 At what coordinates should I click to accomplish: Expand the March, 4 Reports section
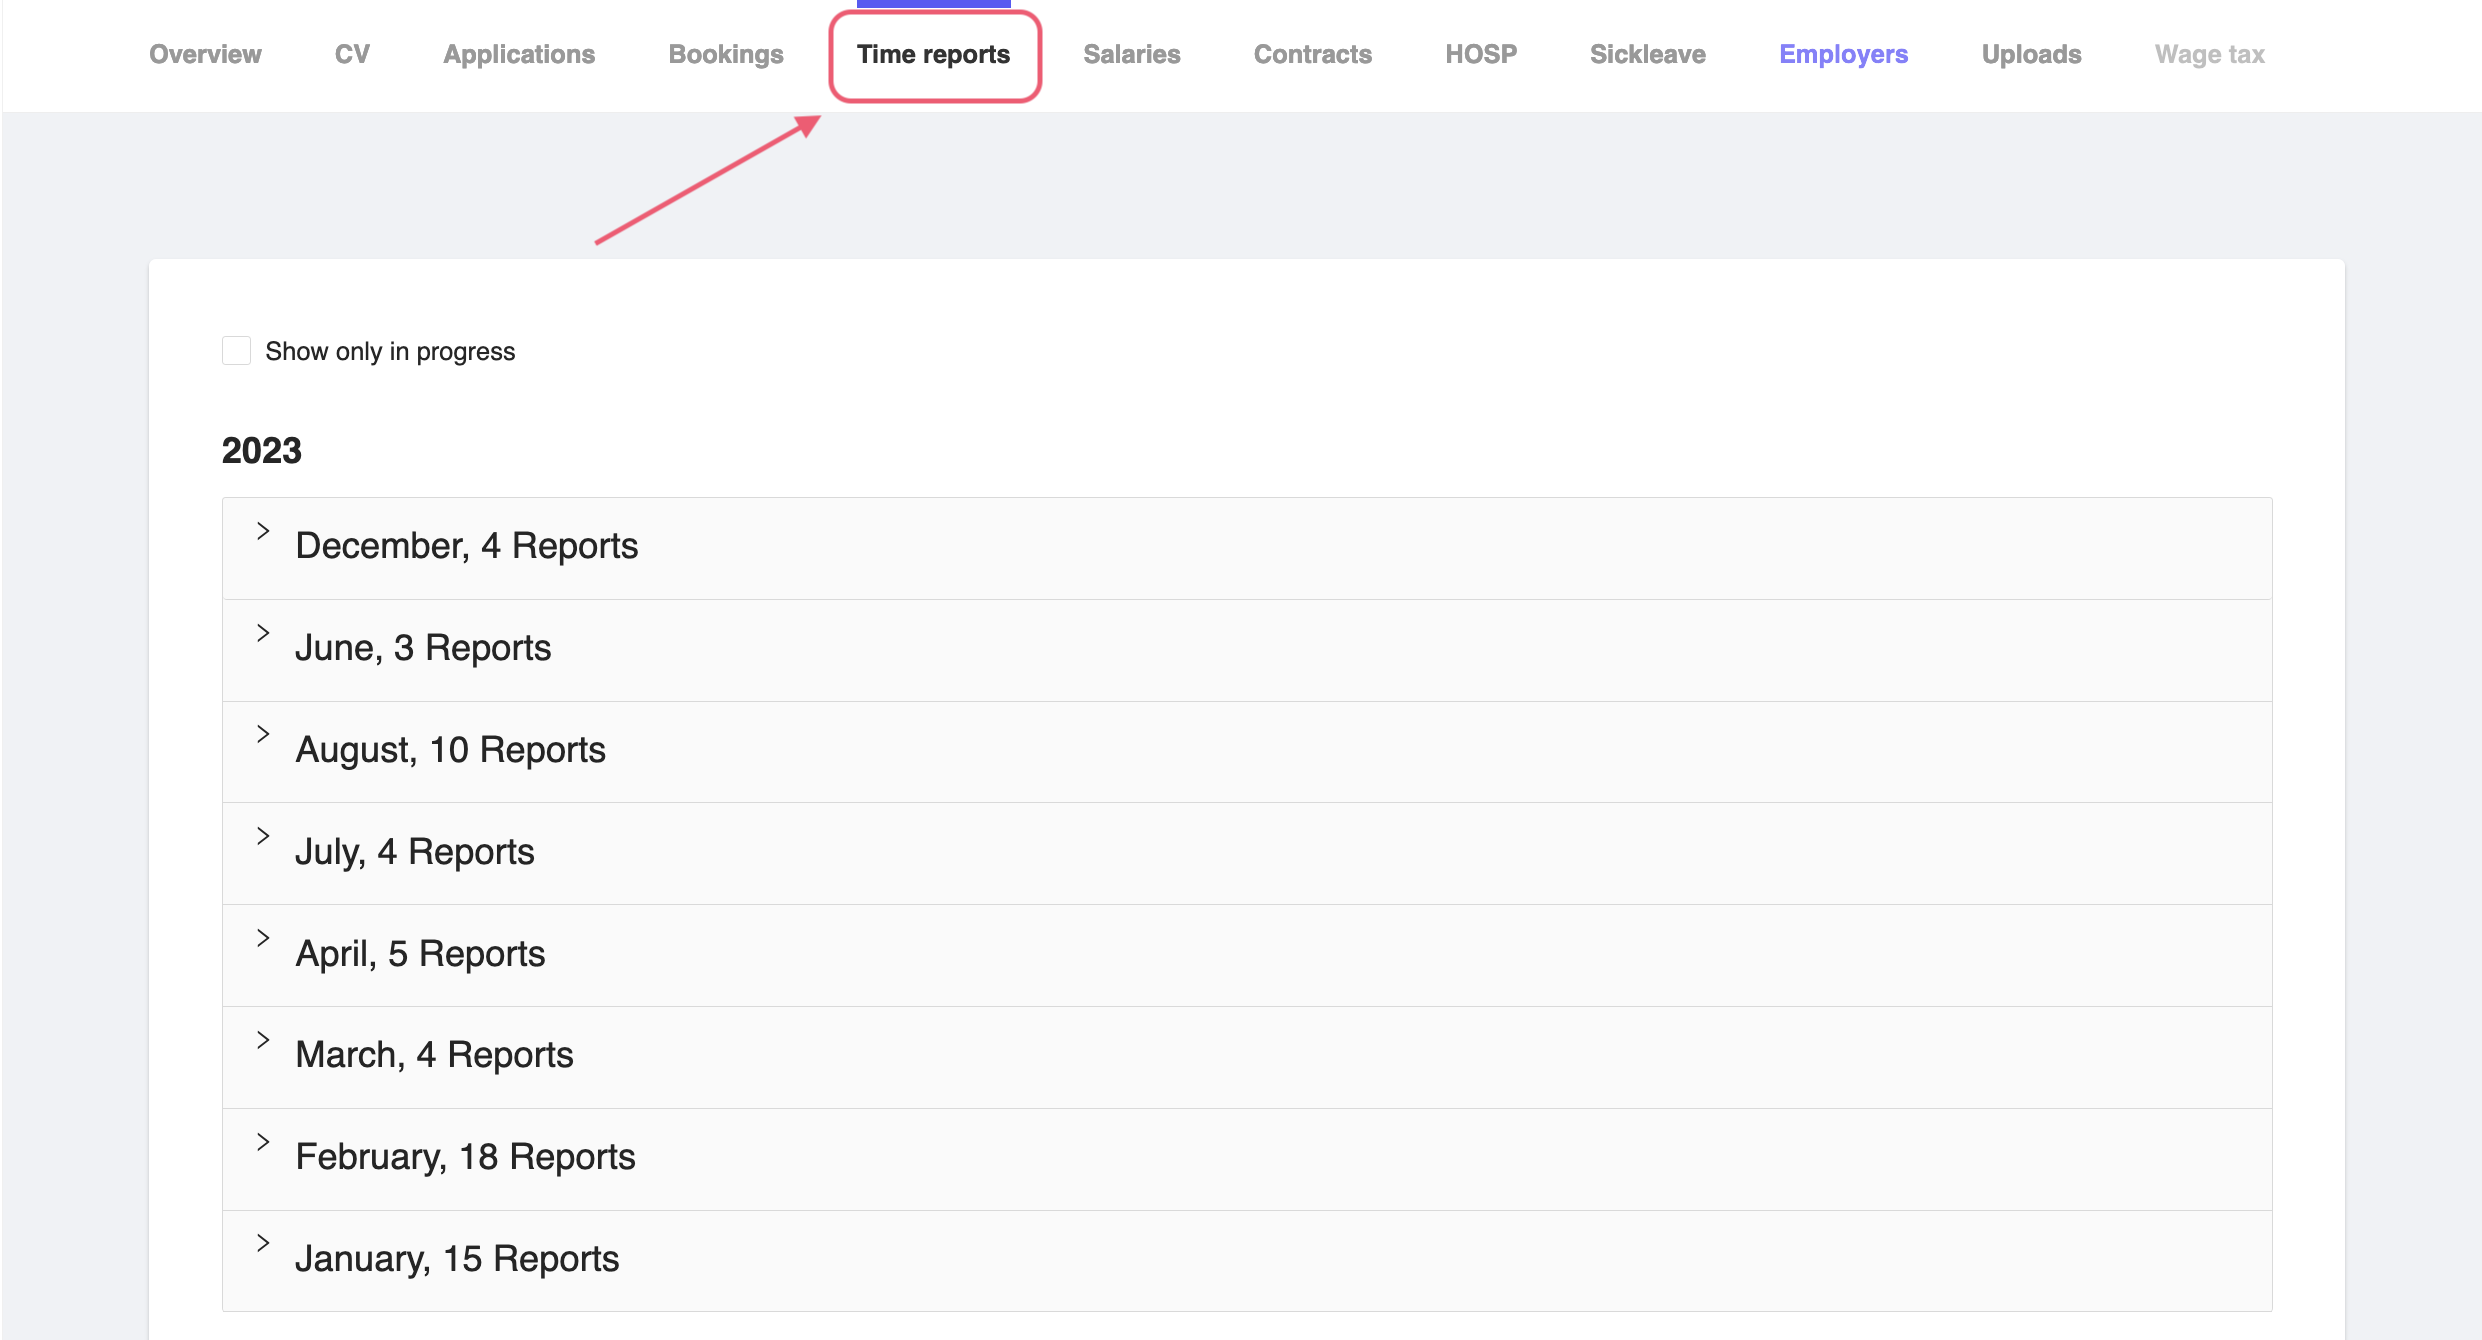434,1056
